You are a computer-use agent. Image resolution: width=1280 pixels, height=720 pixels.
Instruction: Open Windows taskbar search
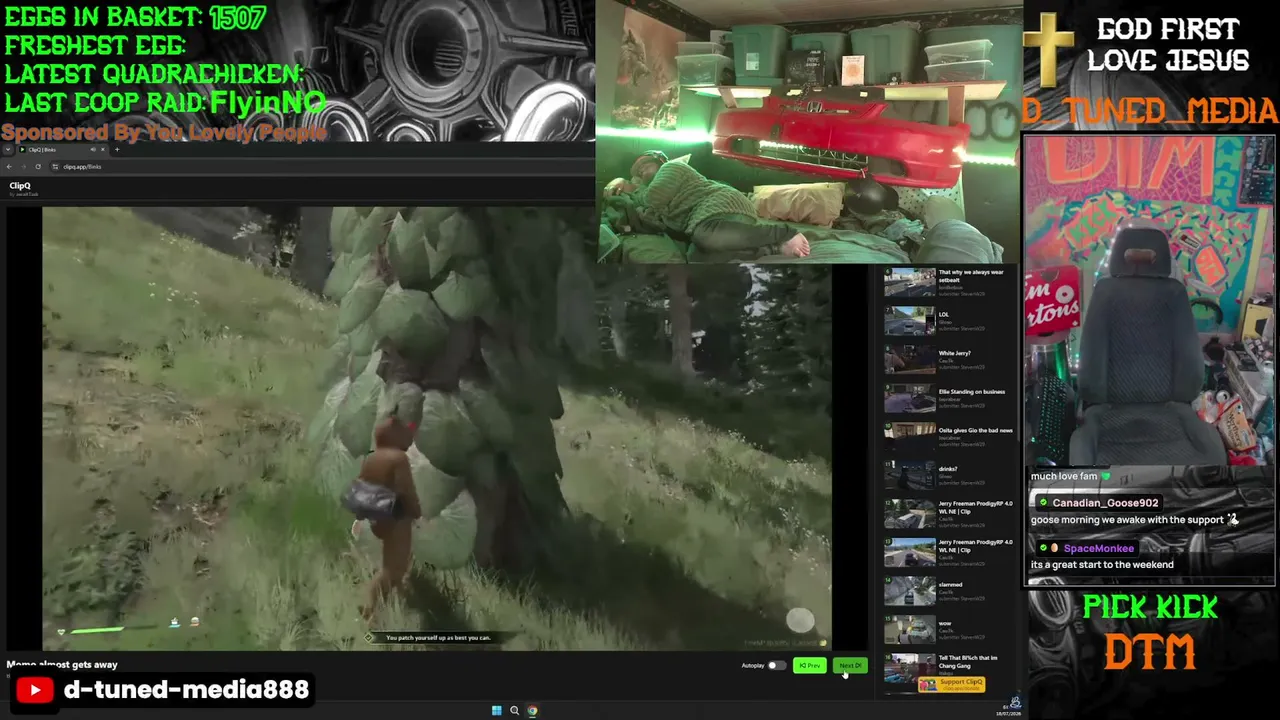click(514, 711)
